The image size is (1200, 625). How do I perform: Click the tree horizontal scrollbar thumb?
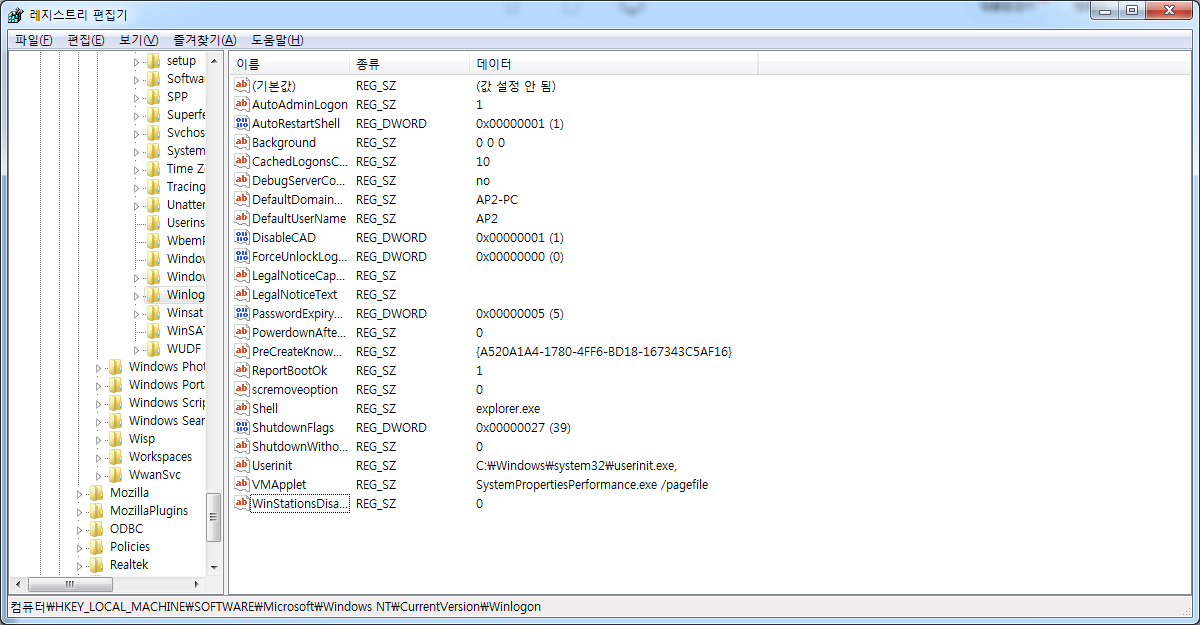(x=70, y=584)
